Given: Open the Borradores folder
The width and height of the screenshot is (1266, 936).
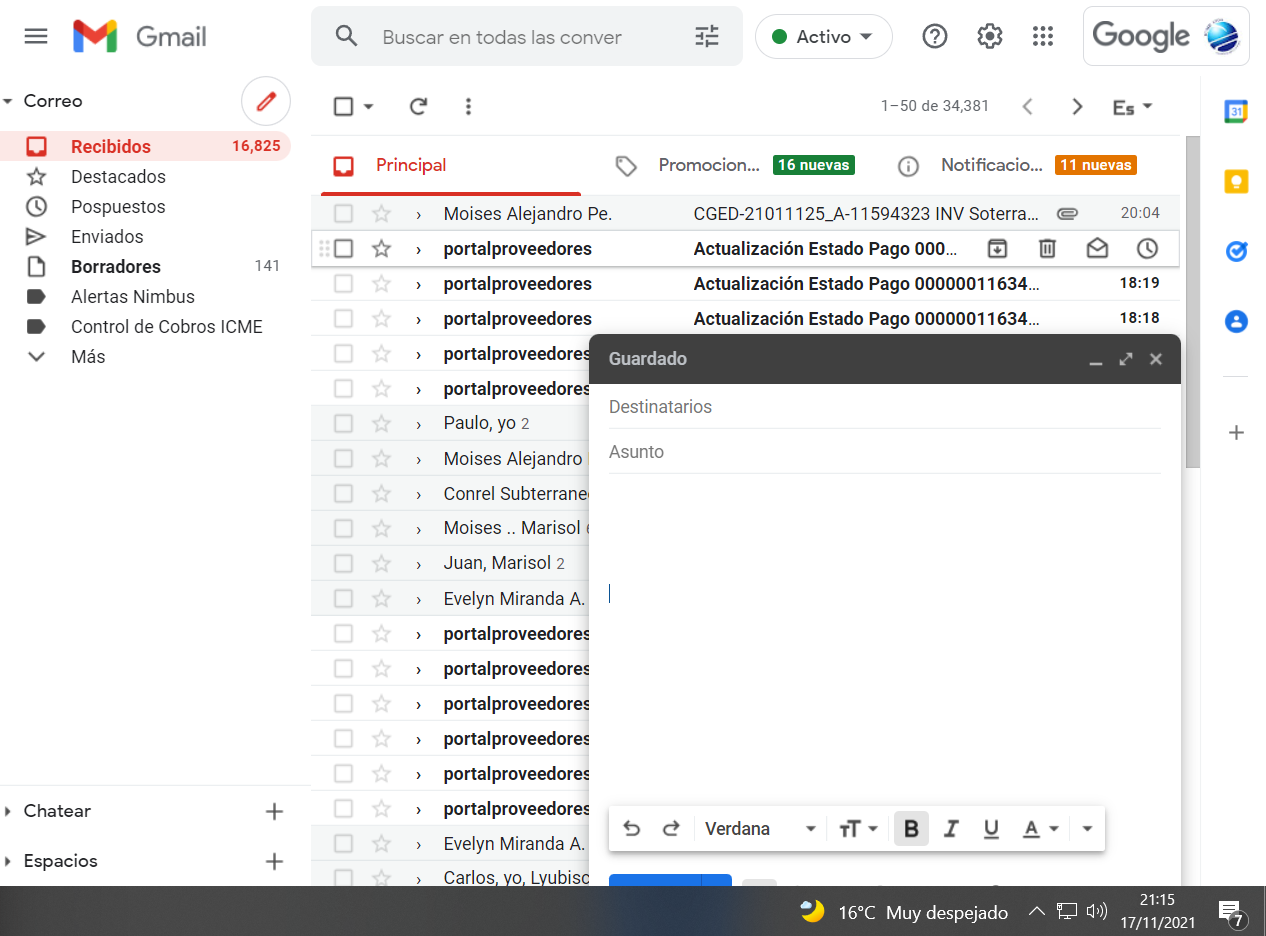Looking at the screenshot, I should pos(115,267).
